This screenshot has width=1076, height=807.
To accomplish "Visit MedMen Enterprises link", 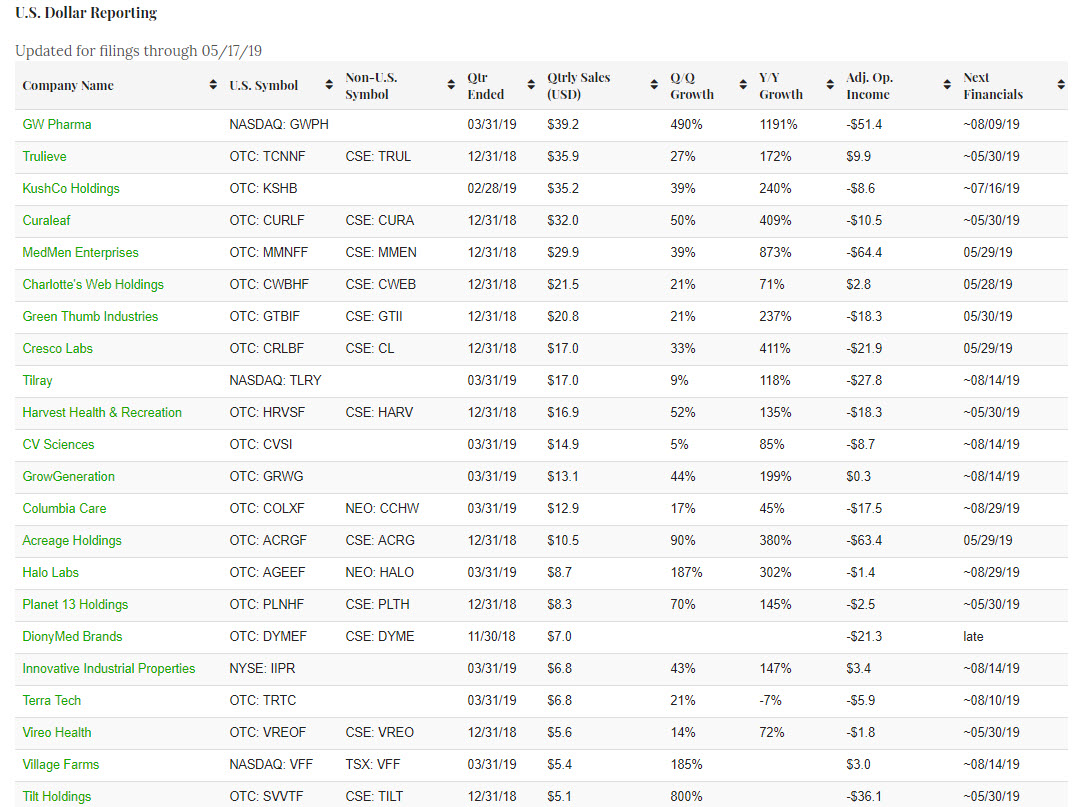I will click(x=81, y=253).
